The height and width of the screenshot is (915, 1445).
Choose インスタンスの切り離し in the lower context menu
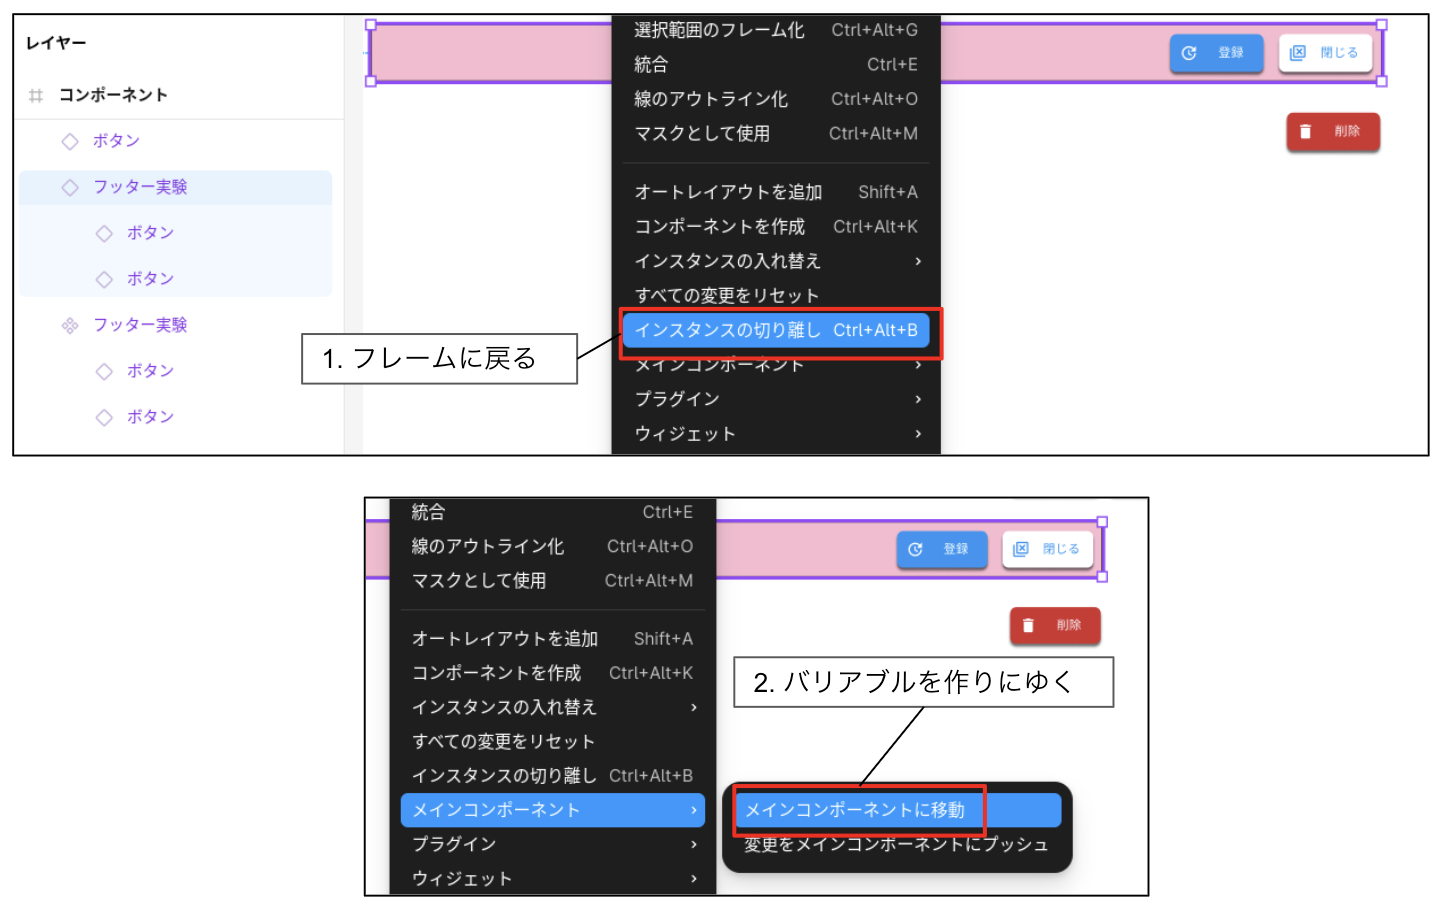tap(553, 776)
